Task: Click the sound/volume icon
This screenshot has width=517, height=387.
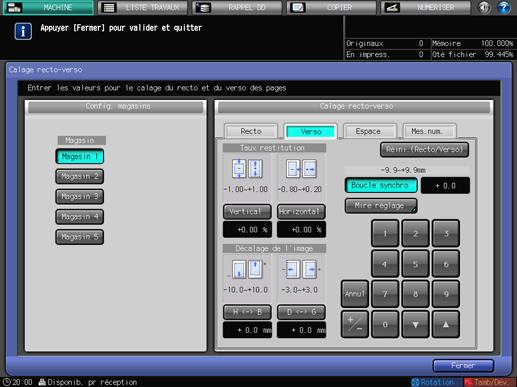Action: (484, 7)
